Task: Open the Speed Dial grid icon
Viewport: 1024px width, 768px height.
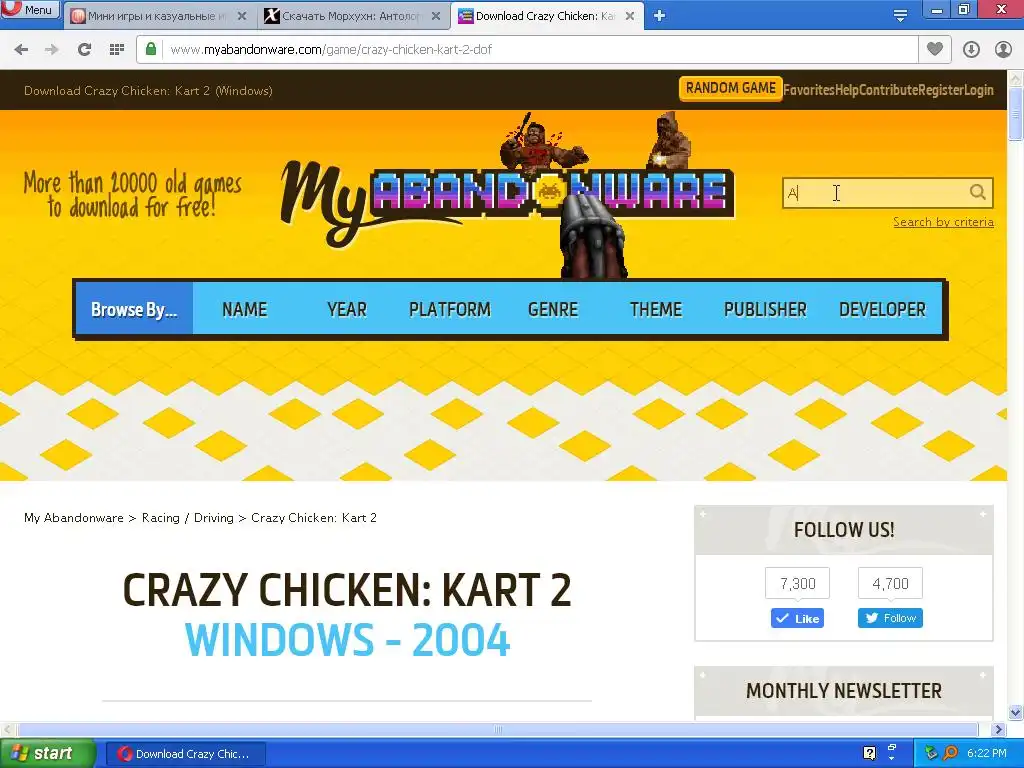Action: pyautogui.click(x=117, y=50)
